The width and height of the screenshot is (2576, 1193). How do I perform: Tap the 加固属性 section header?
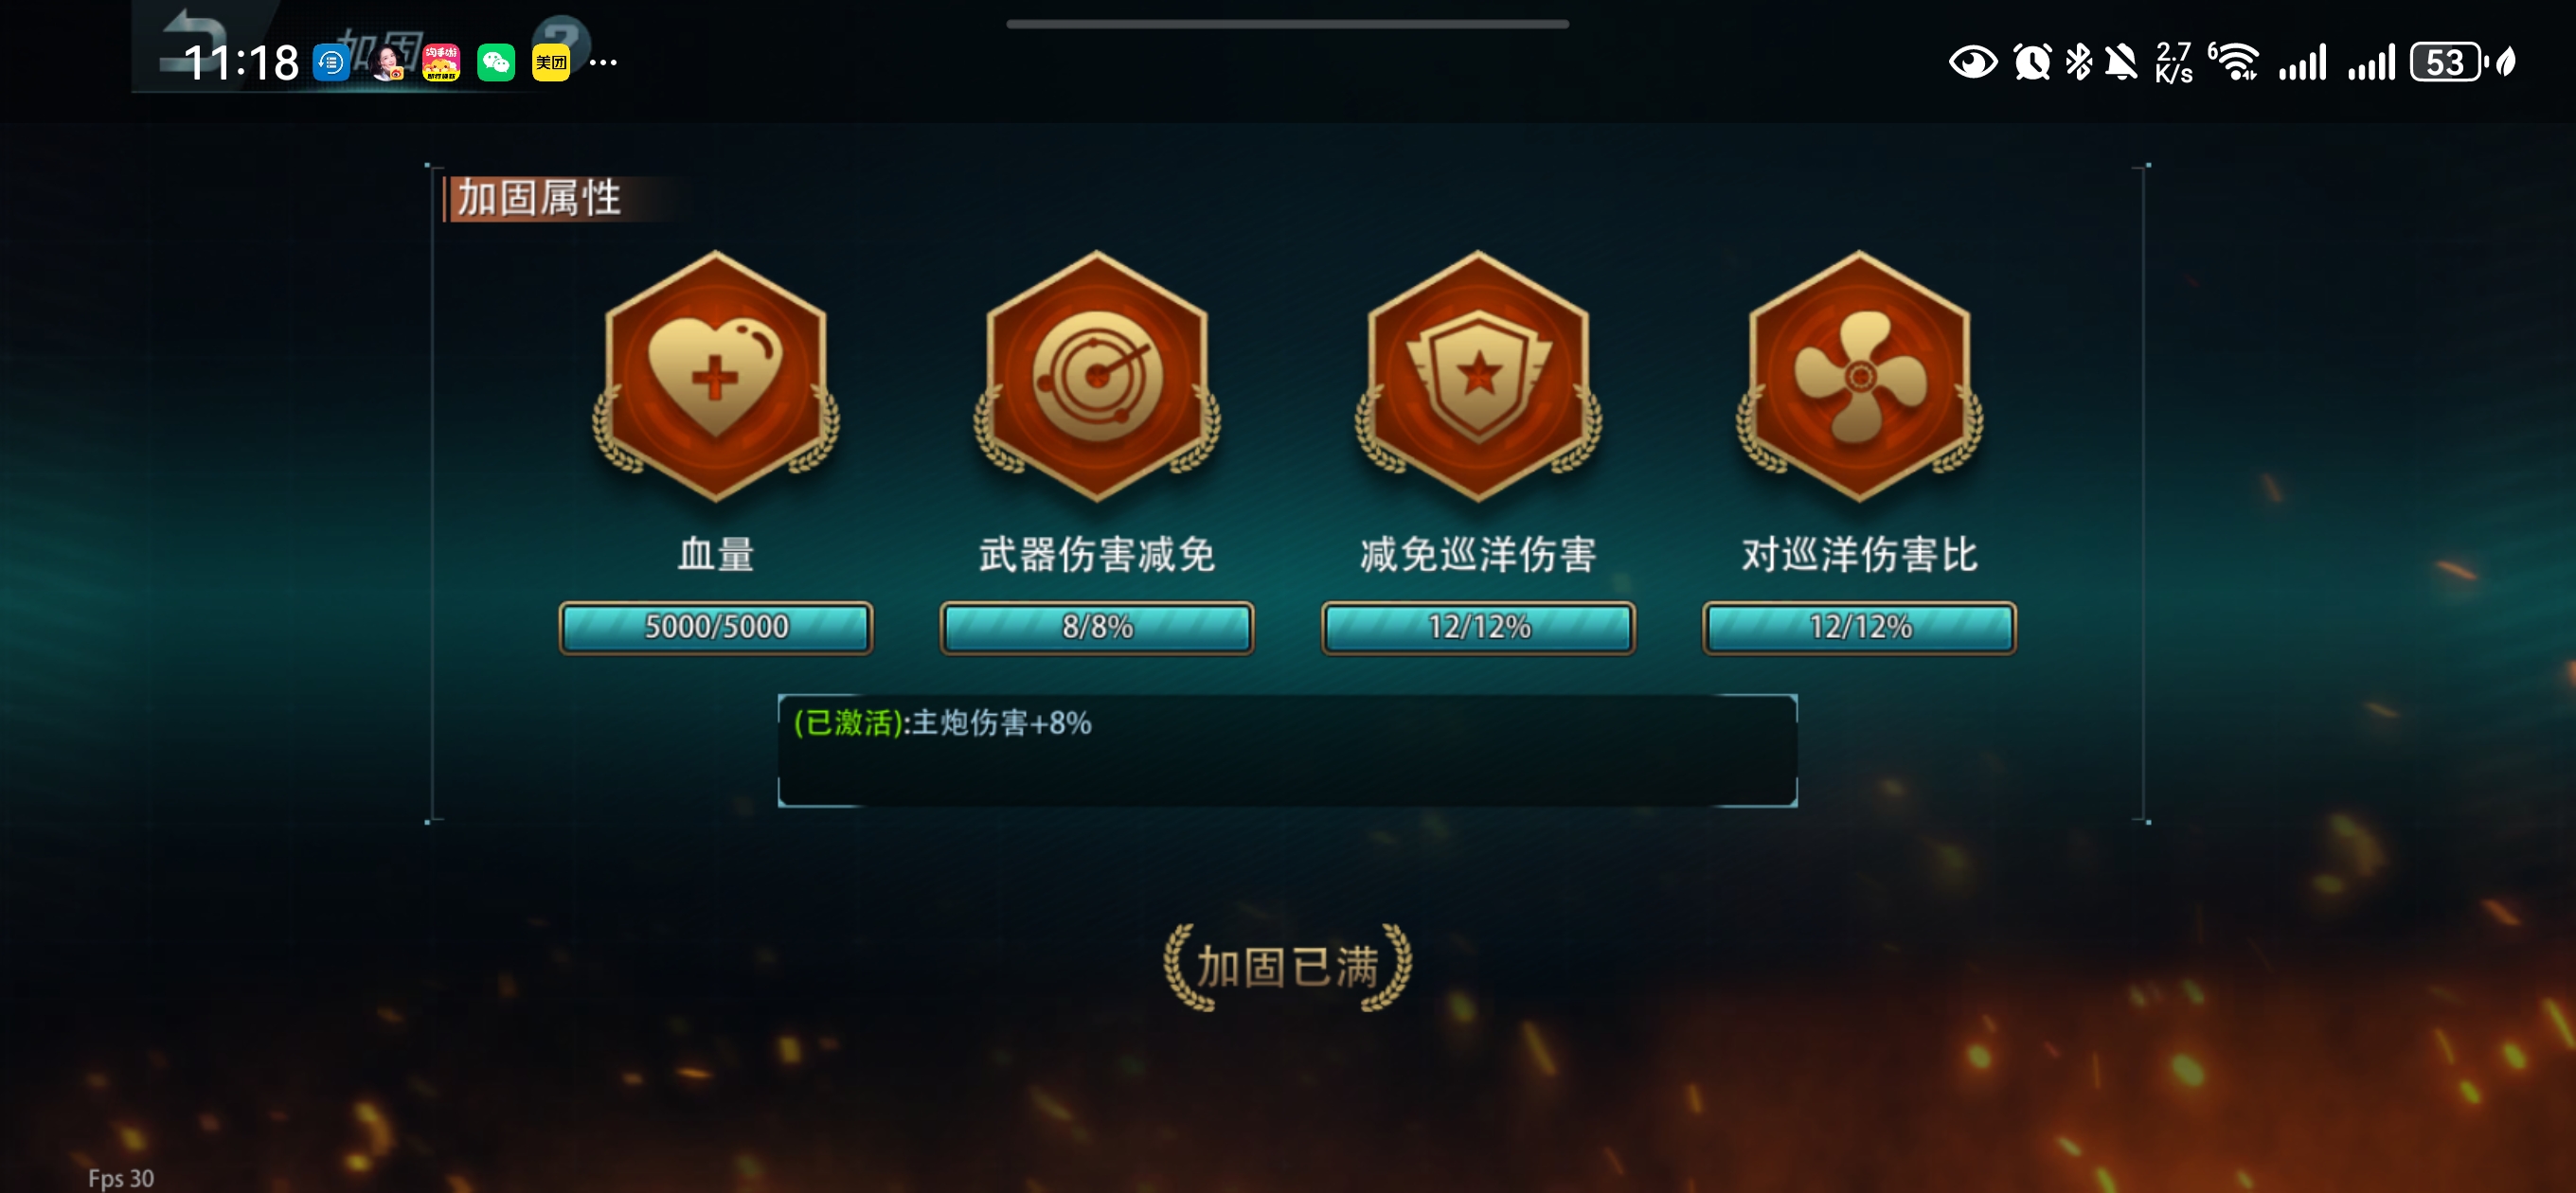[540, 198]
